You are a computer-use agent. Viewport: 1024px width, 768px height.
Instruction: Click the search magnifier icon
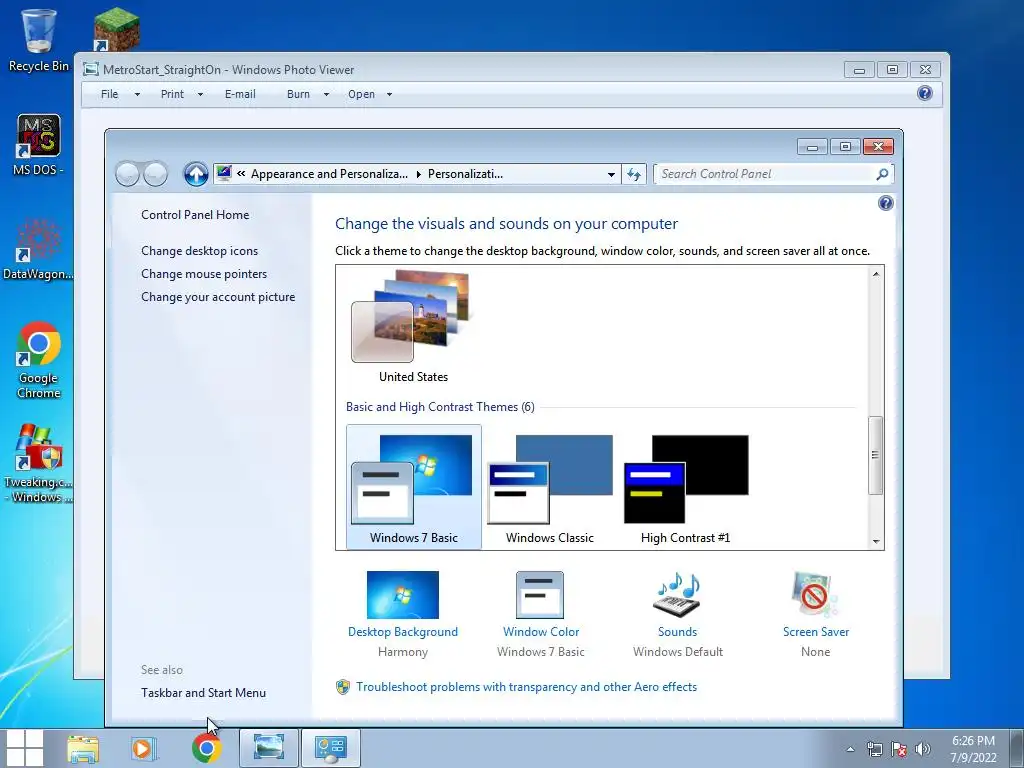pos(882,174)
